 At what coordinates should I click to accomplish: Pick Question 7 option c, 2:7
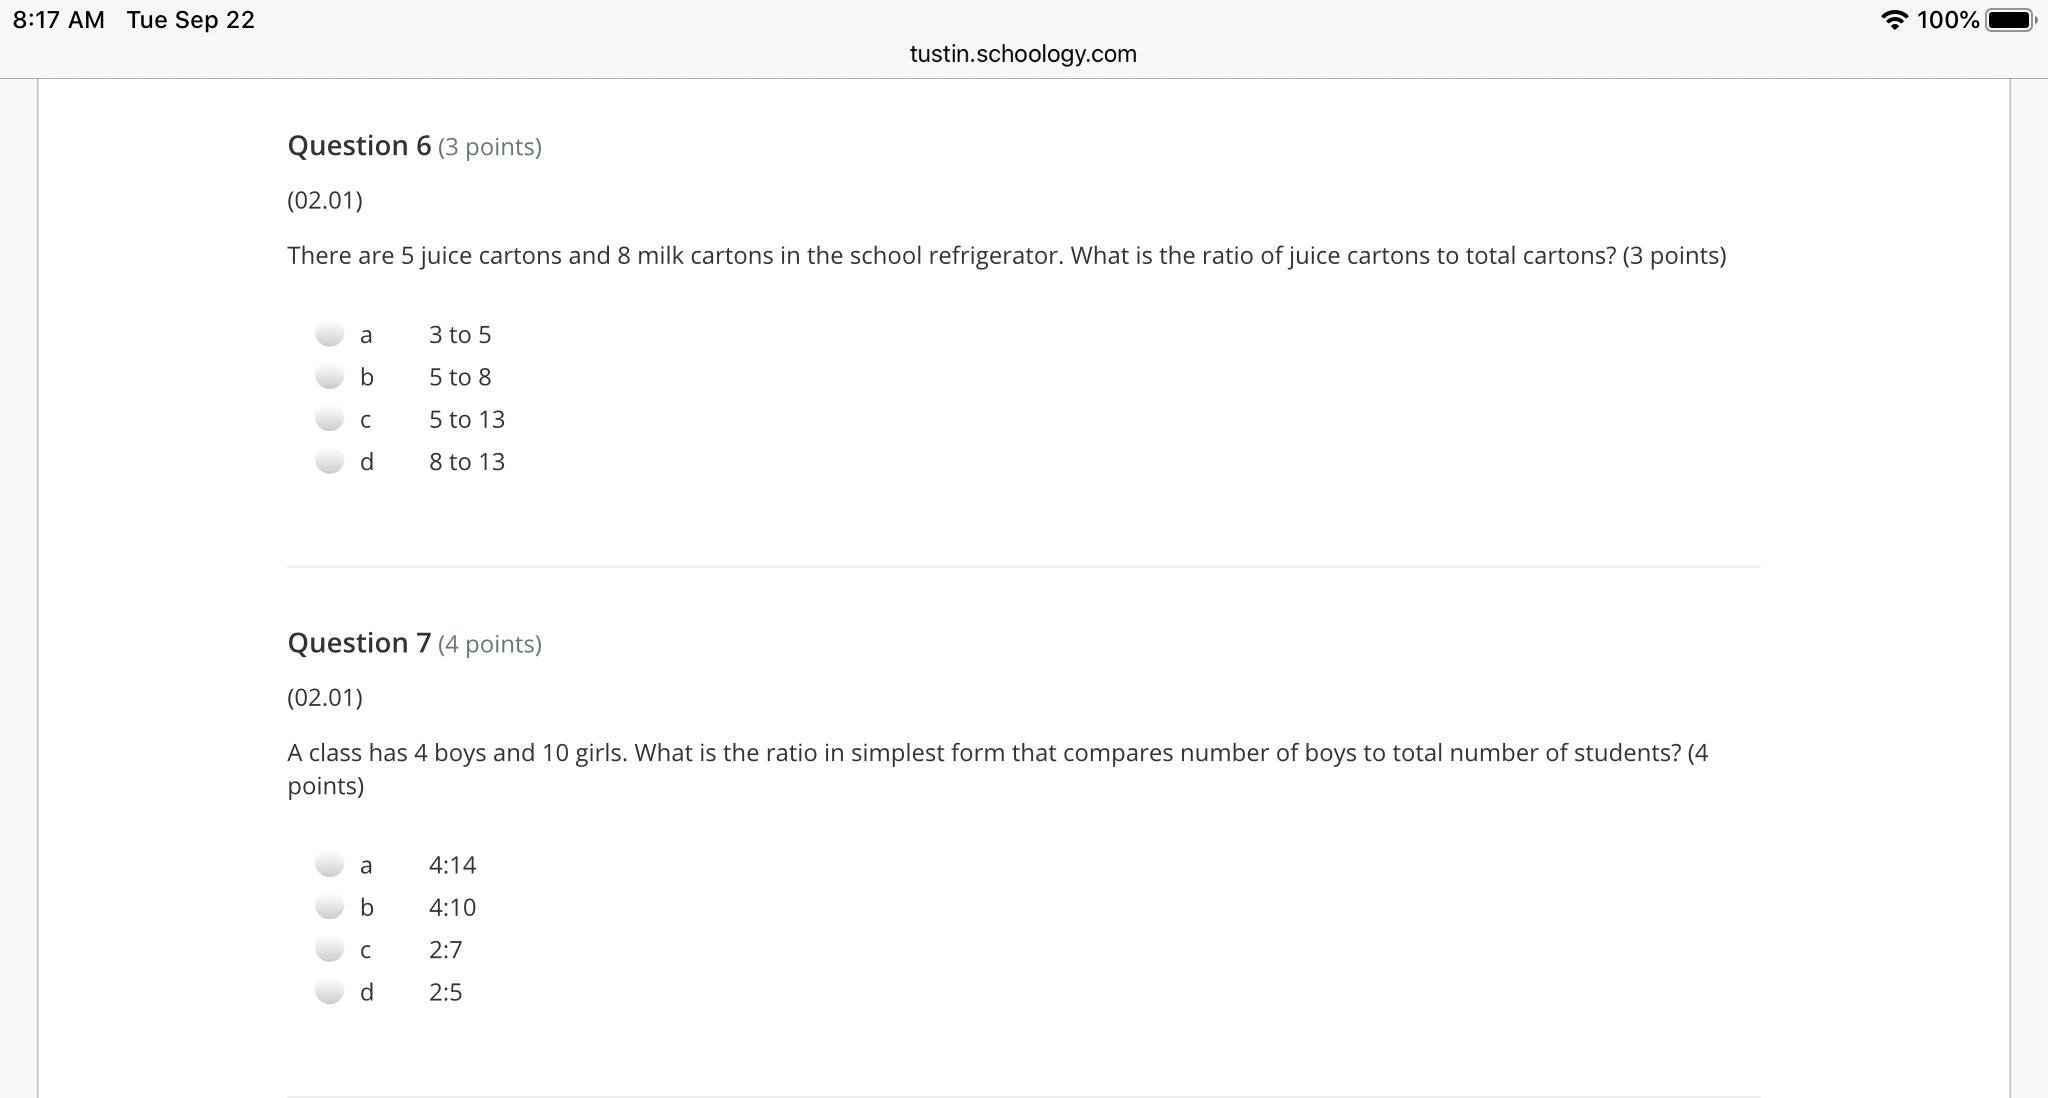329,948
